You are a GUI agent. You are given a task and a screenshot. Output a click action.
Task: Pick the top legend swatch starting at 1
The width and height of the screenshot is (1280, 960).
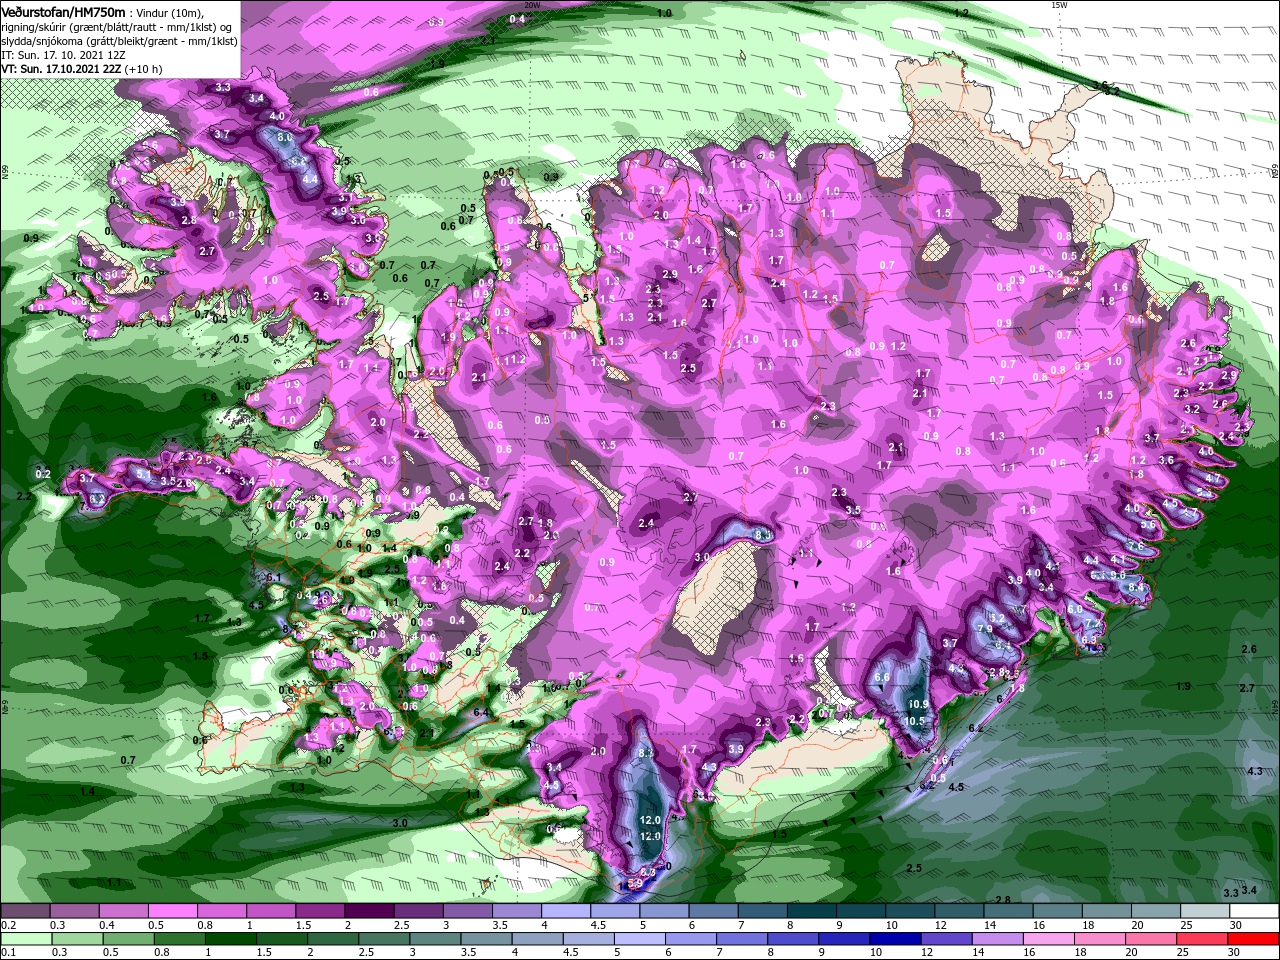pos(270,912)
